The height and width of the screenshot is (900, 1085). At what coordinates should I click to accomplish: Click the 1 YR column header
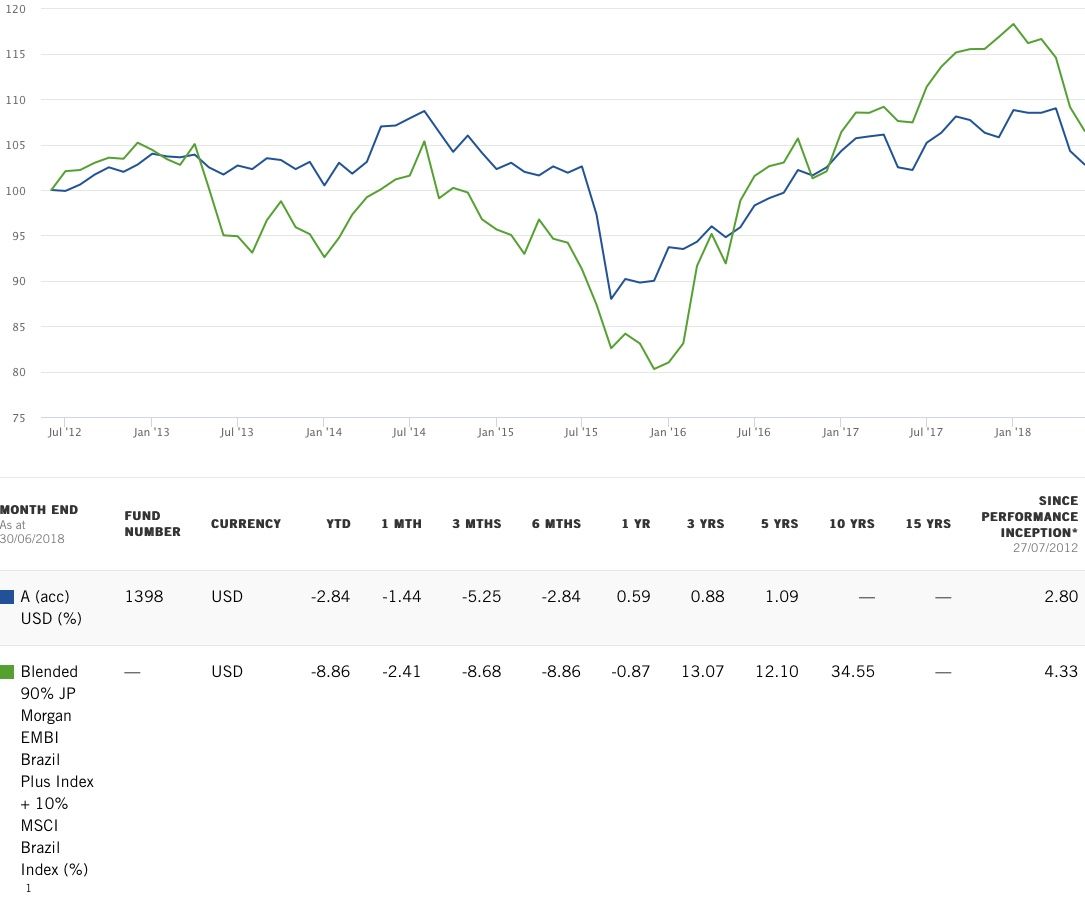(x=635, y=524)
